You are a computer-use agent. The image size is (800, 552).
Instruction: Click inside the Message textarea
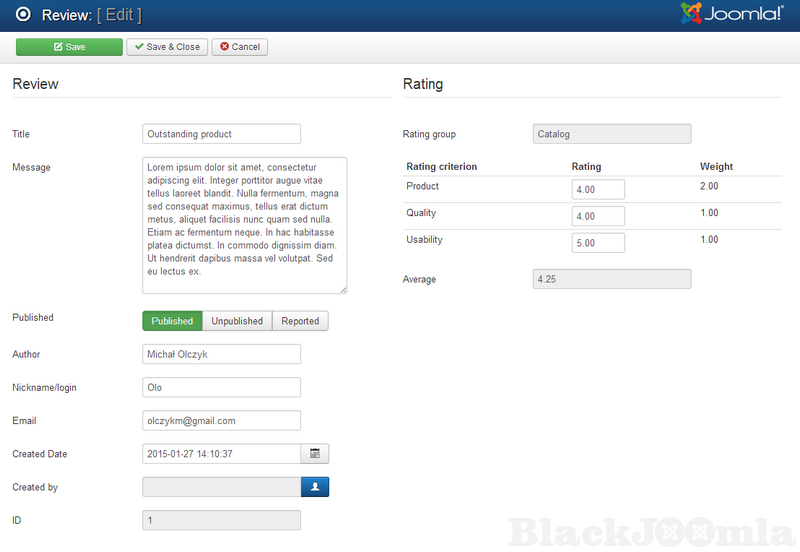244,225
